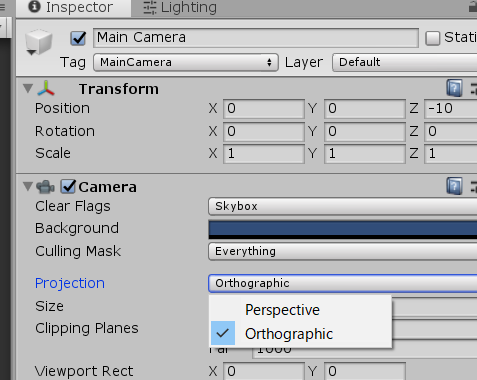Edit the Position Z field showing -10
477x380 pixels.
[x=451, y=109]
